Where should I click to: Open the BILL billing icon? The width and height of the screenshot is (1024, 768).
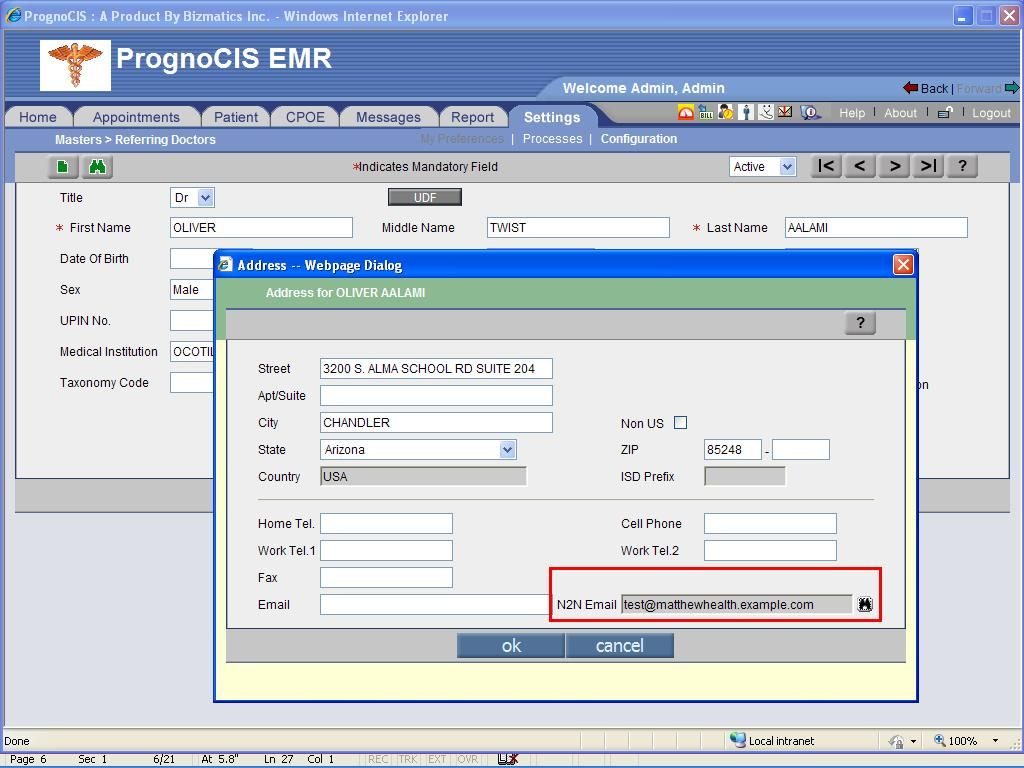(706, 112)
